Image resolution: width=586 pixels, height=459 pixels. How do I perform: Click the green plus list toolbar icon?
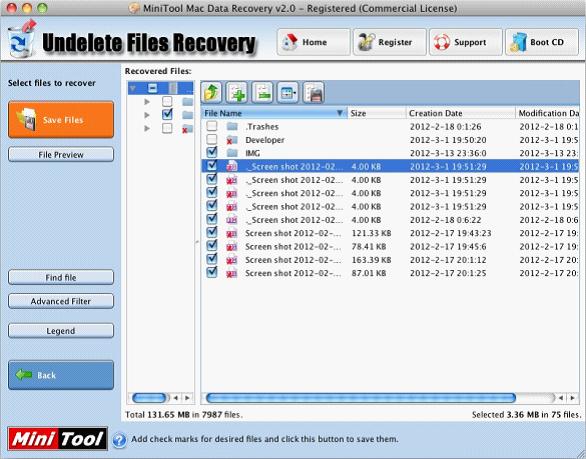(237, 92)
